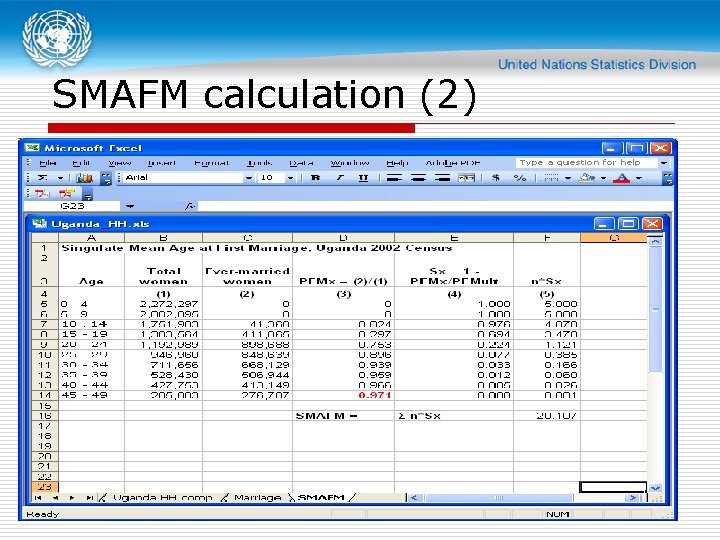Click the formula bar input
The width and height of the screenshot is (720, 540).
[x=434, y=206]
